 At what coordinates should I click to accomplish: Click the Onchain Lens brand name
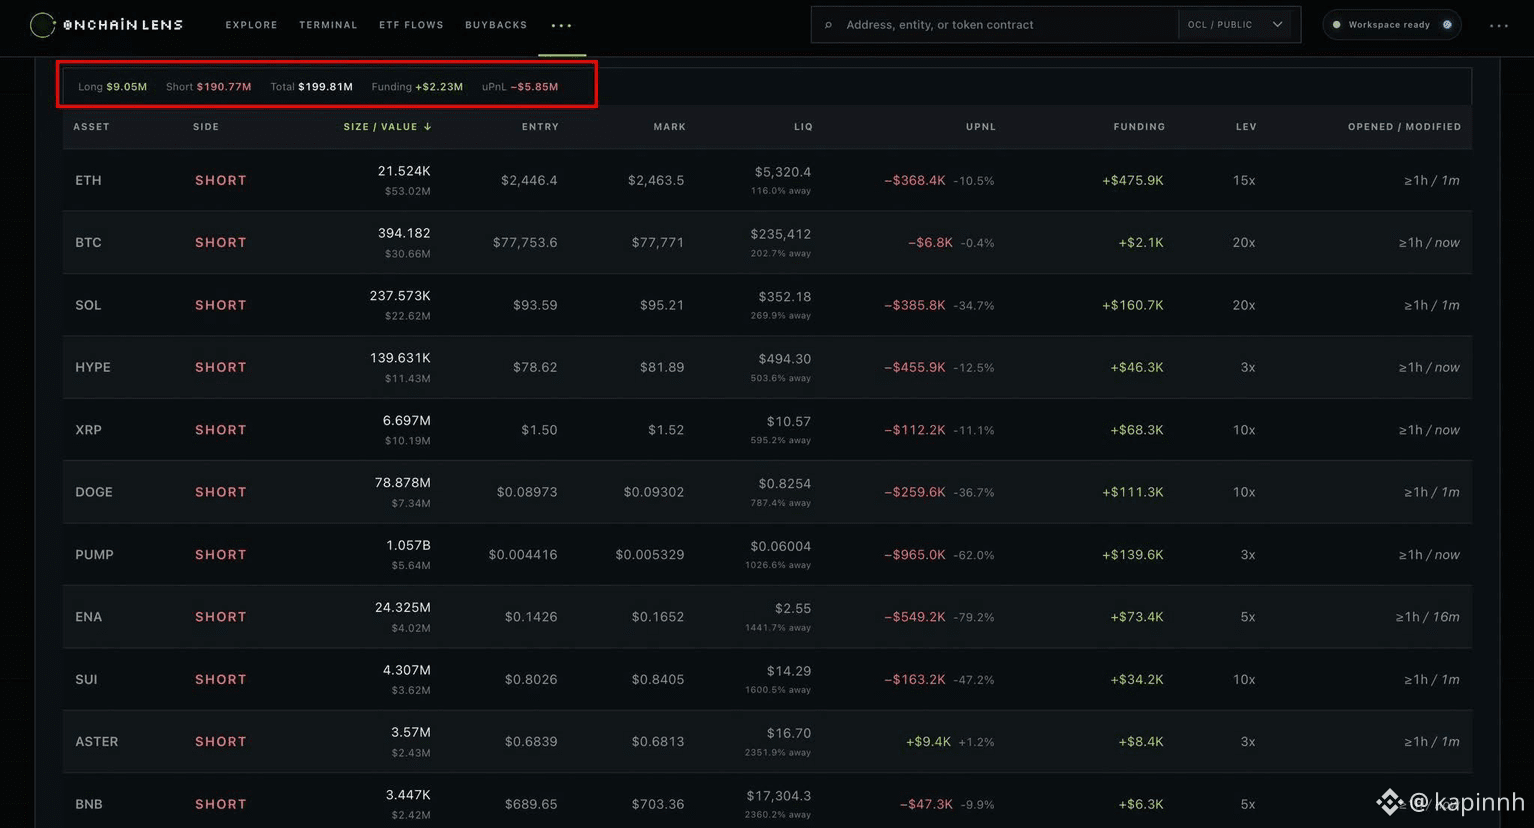tap(123, 25)
